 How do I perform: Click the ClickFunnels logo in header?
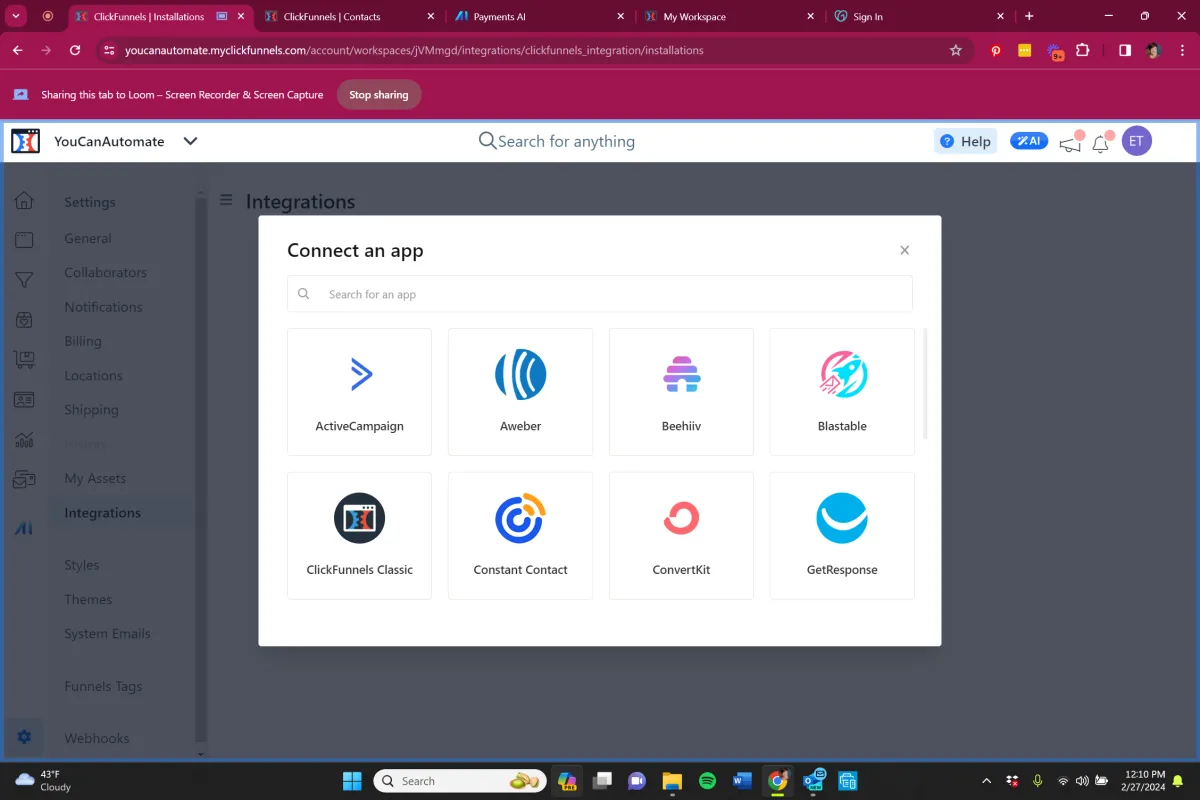pyautogui.click(x=25, y=141)
